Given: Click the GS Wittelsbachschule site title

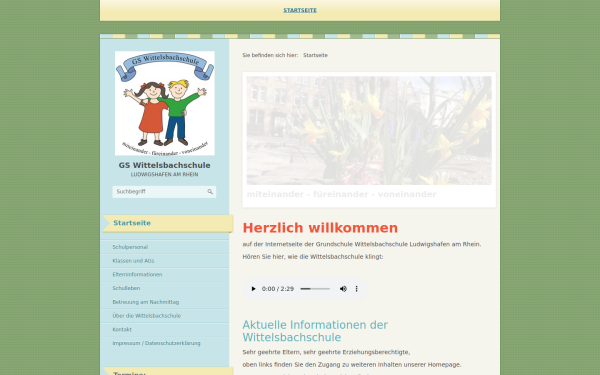Looking at the screenshot, I should pyautogui.click(x=165, y=165).
